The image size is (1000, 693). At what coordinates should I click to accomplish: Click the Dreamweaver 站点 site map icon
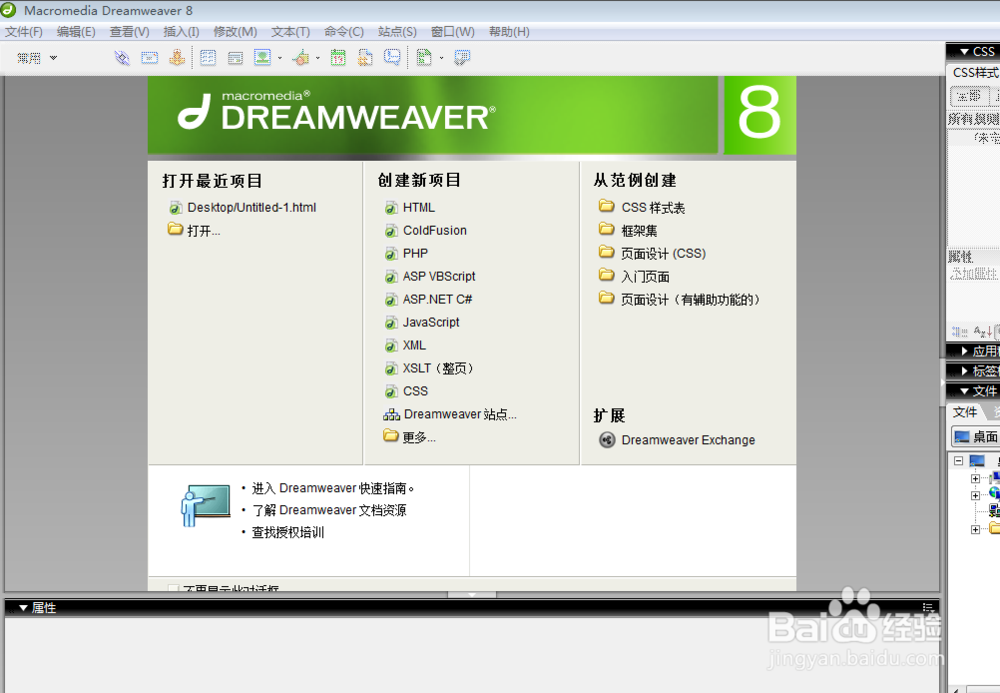[x=391, y=414]
